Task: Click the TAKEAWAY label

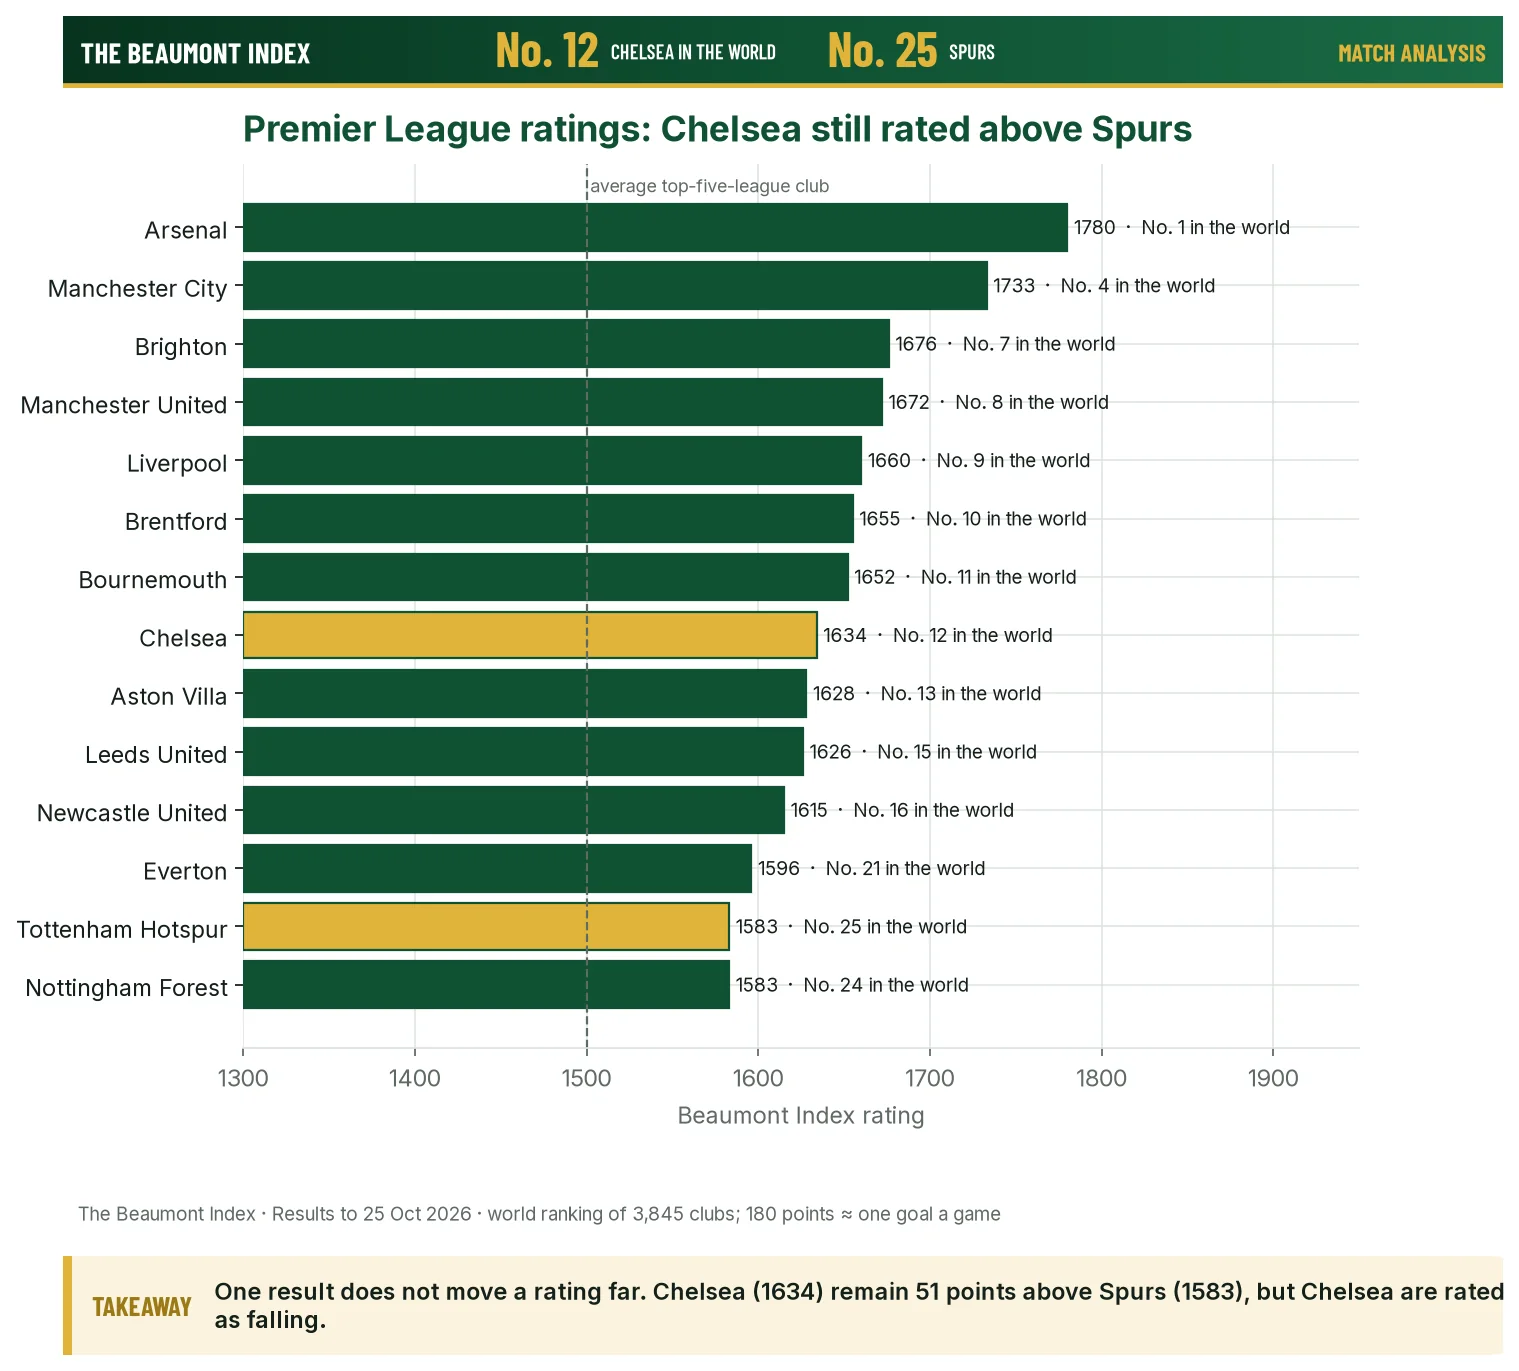Action: tap(142, 1307)
